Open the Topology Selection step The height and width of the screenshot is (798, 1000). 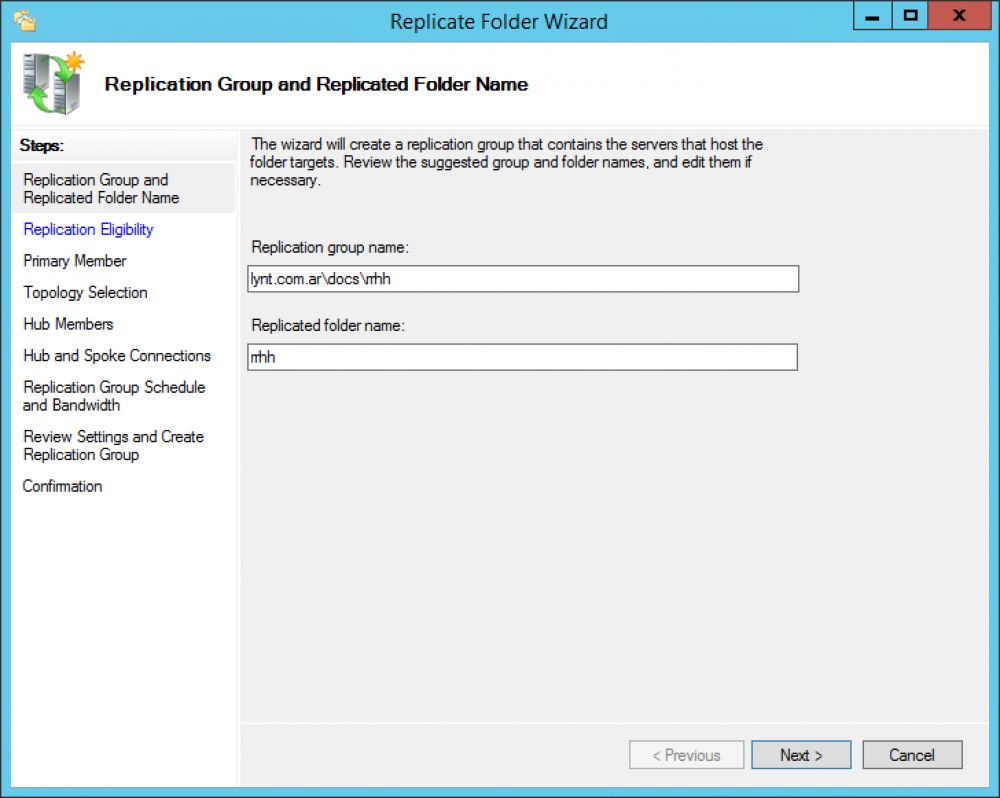coord(84,292)
